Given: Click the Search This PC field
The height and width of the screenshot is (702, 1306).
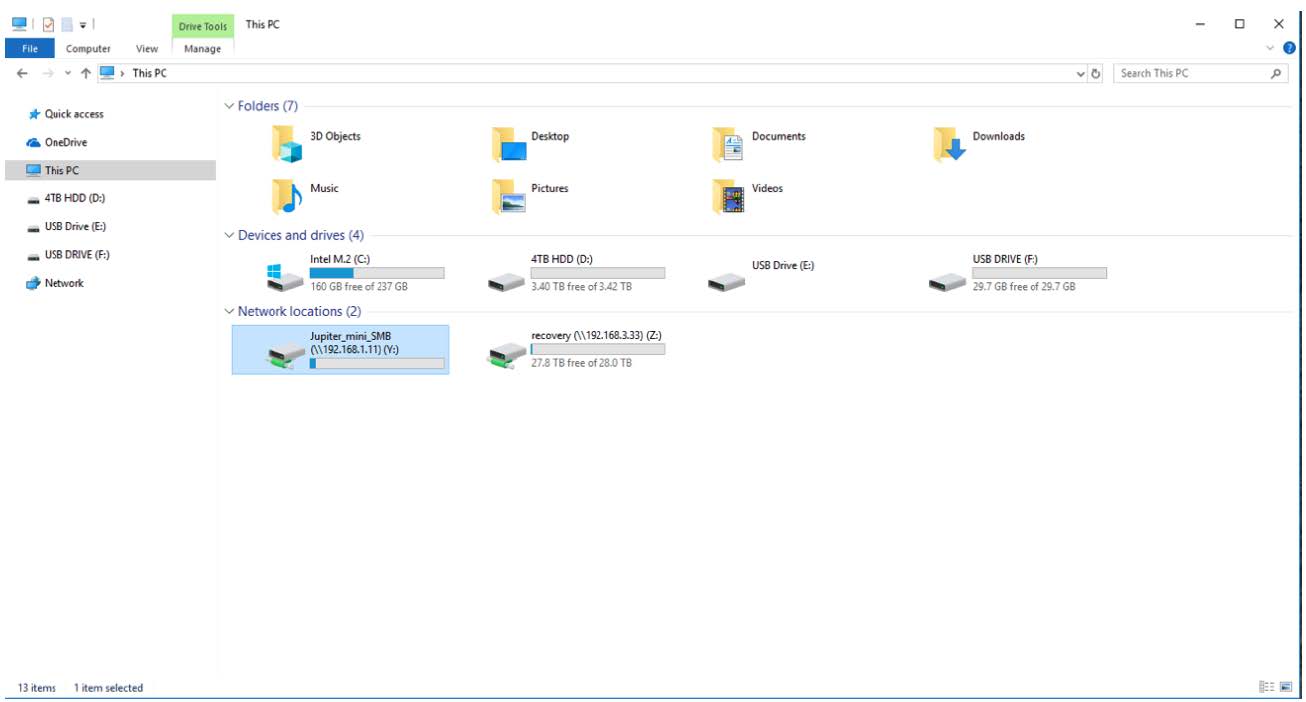Looking at the screenshot, I should (x=1190, y=73).
